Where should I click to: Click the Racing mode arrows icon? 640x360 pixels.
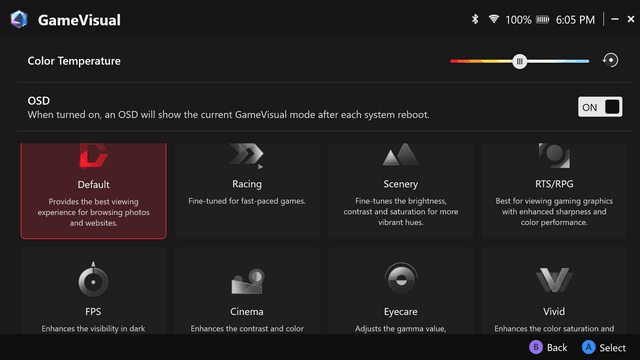pos(247,156)
